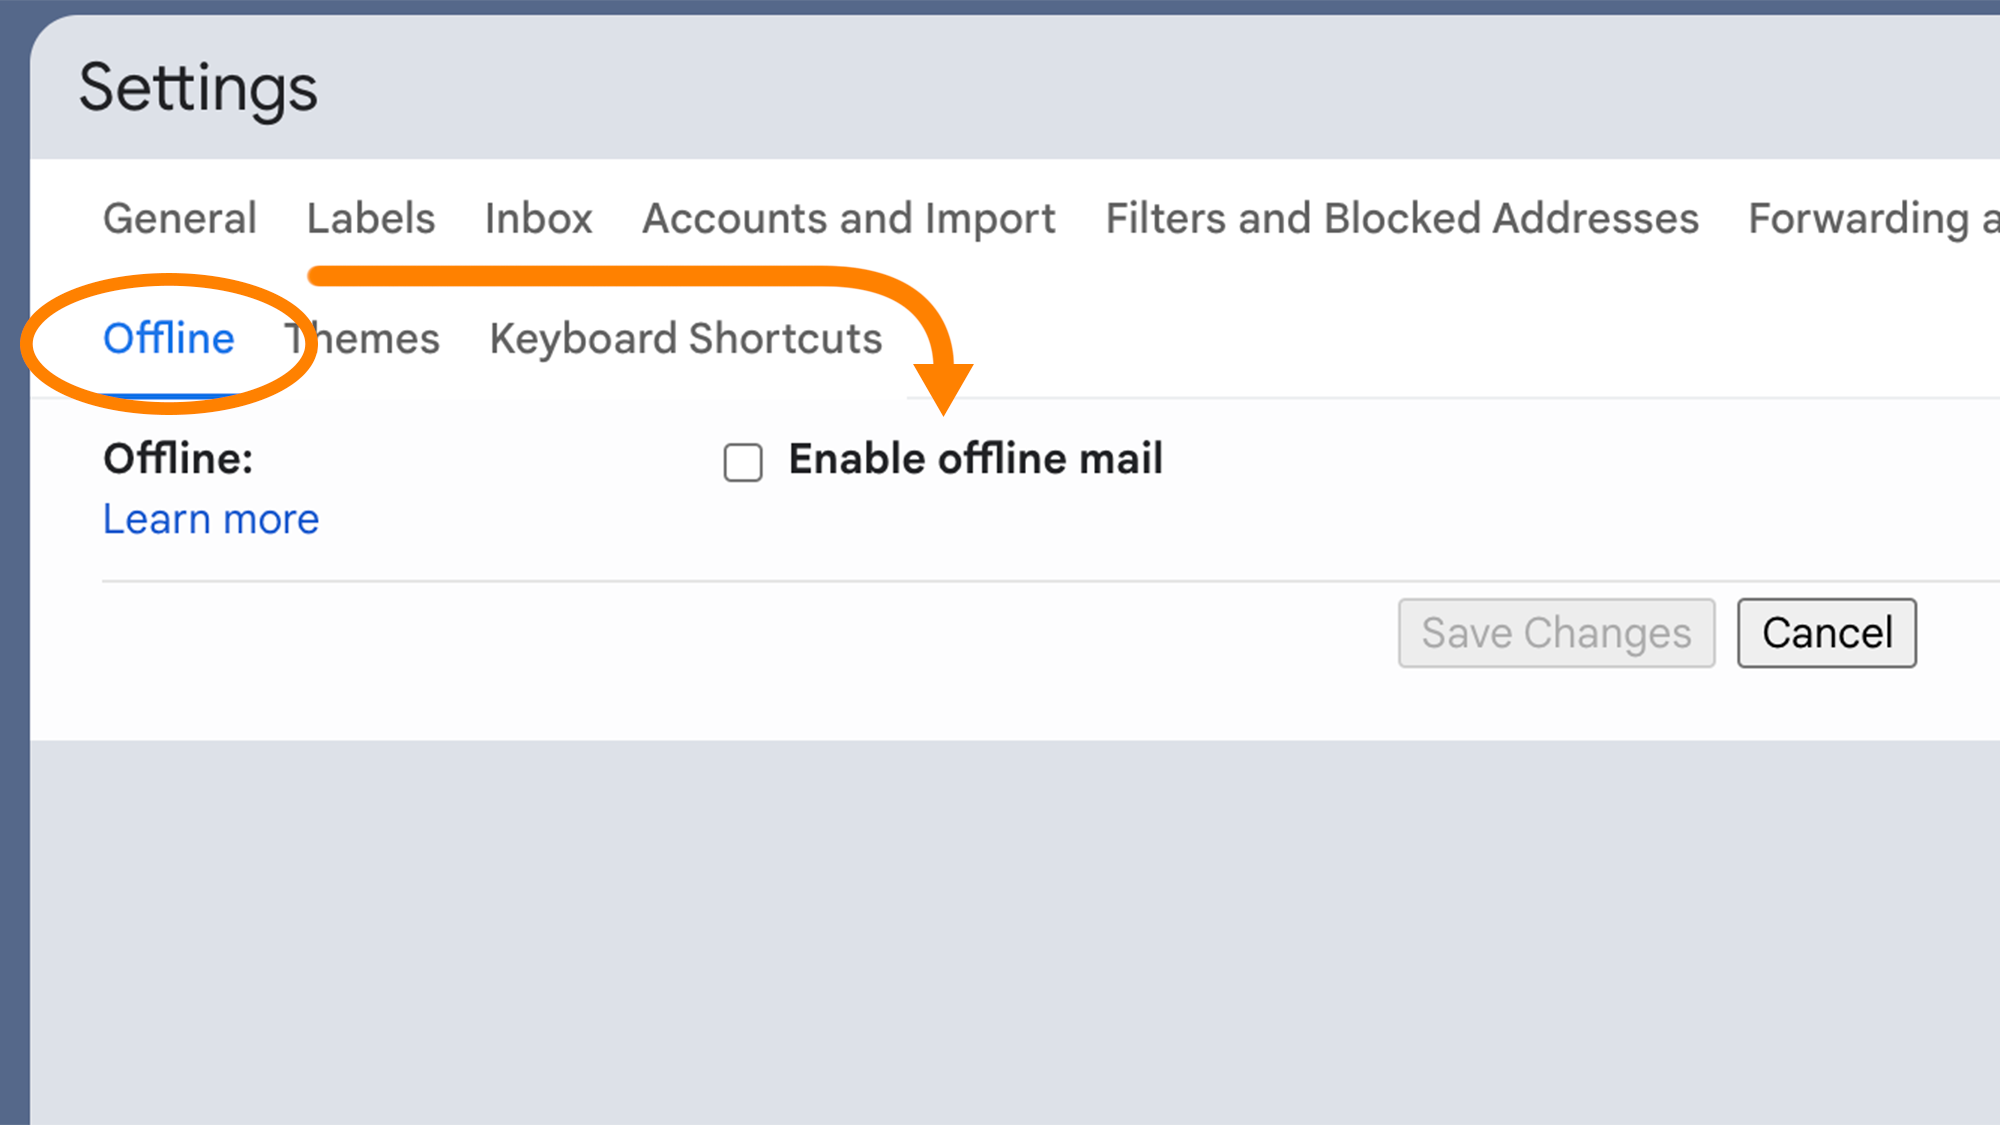Go to the Inbox settings tab

pos(538,218)
